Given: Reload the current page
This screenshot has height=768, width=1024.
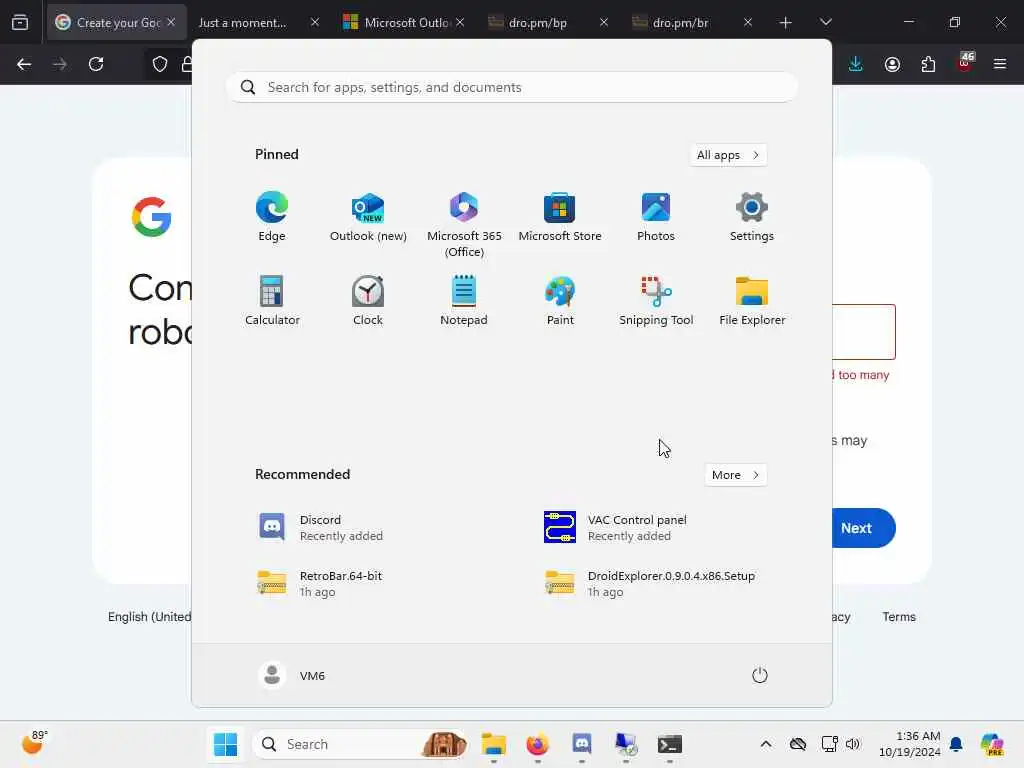Looking at the screenshot, I should [96, 64].
